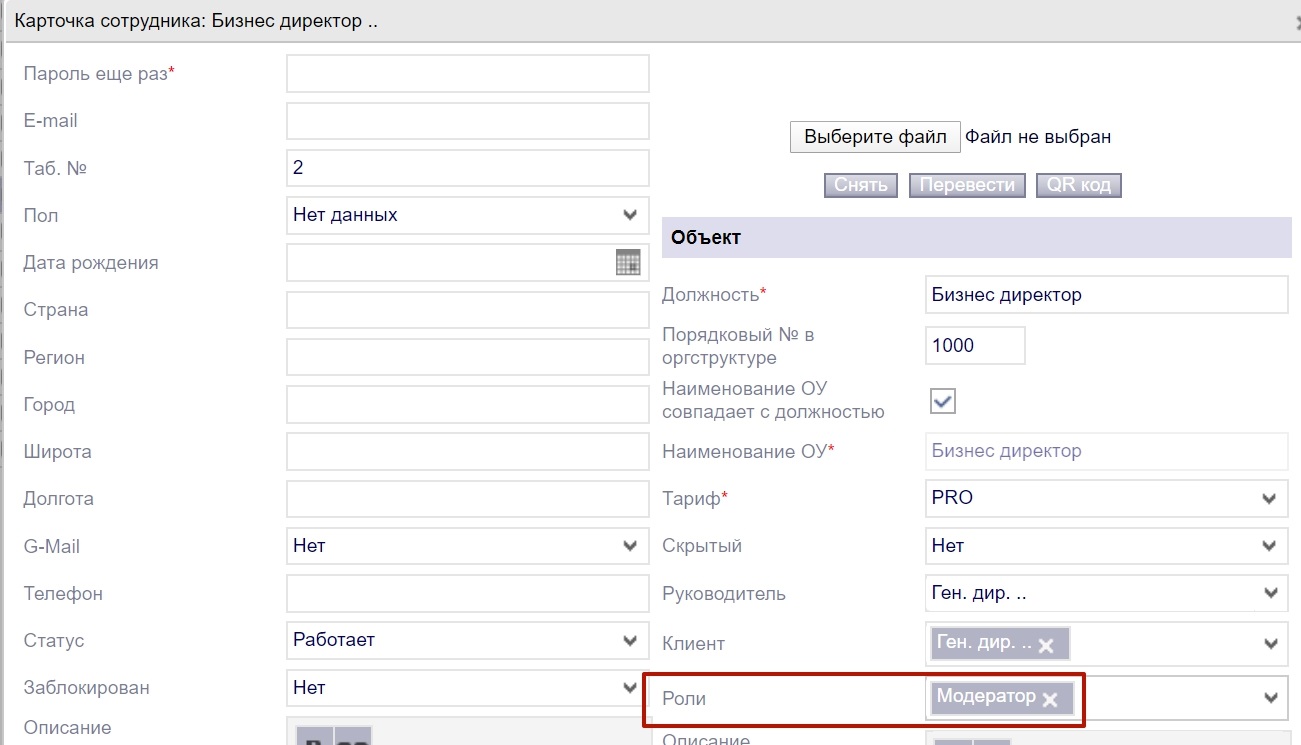
Task: Open the QR код button
Action: (1078, 185)
